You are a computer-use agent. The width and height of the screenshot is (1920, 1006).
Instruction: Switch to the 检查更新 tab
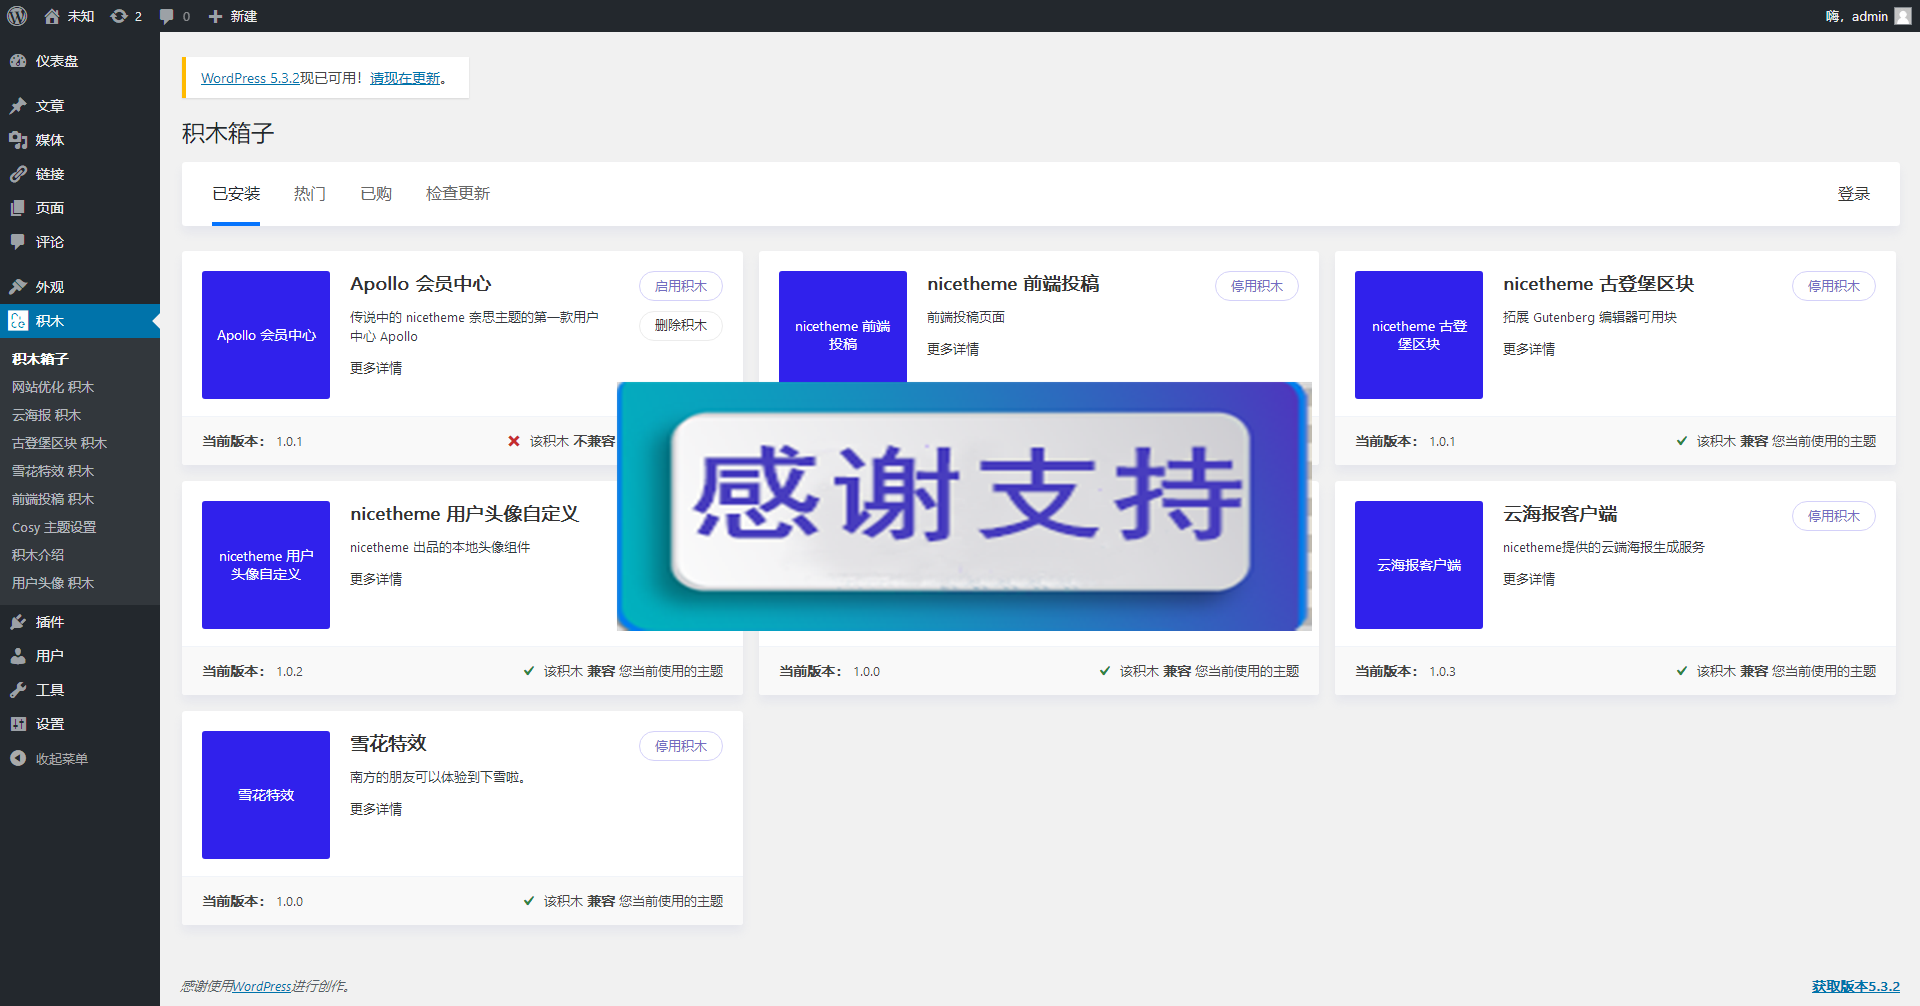(458, 194)
